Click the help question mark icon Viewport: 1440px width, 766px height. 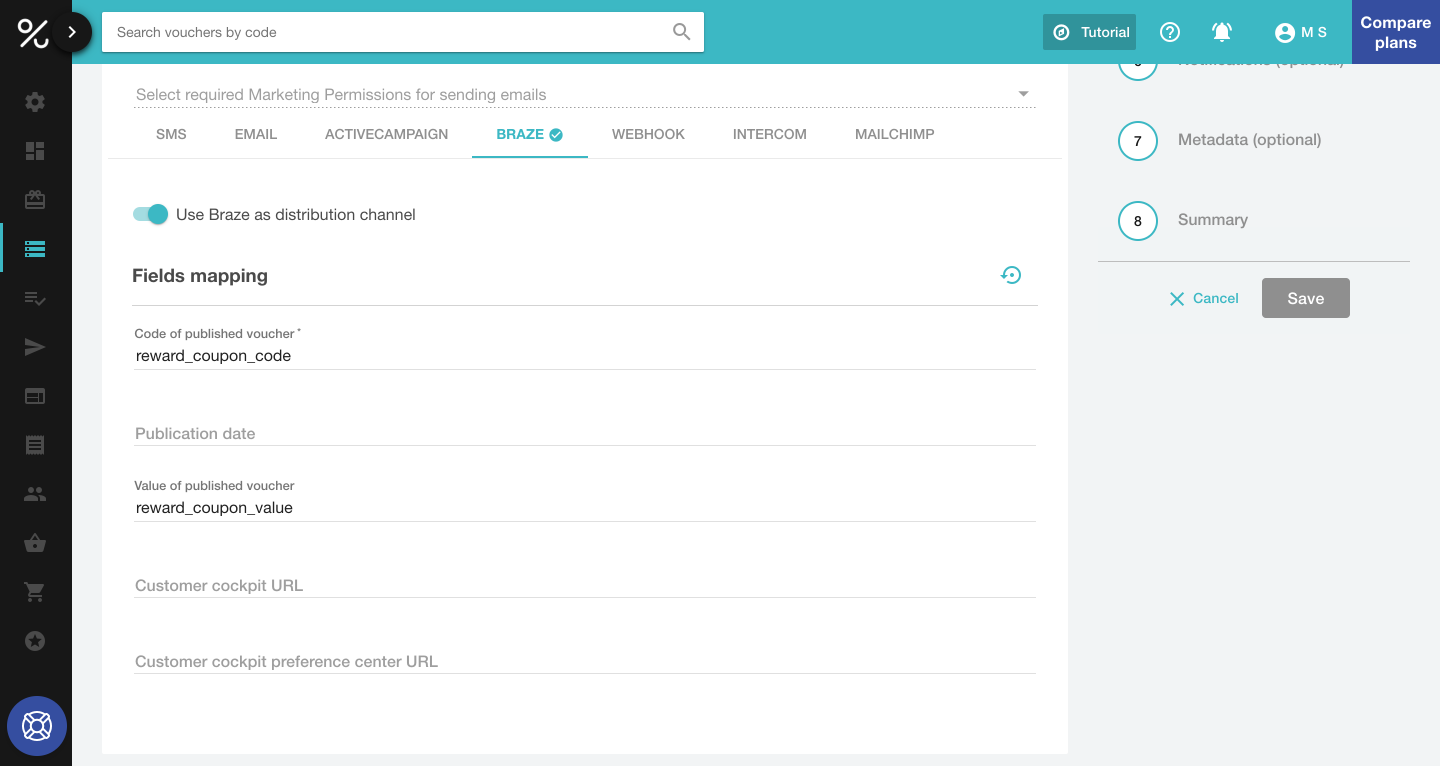[x=1170, y=32]
